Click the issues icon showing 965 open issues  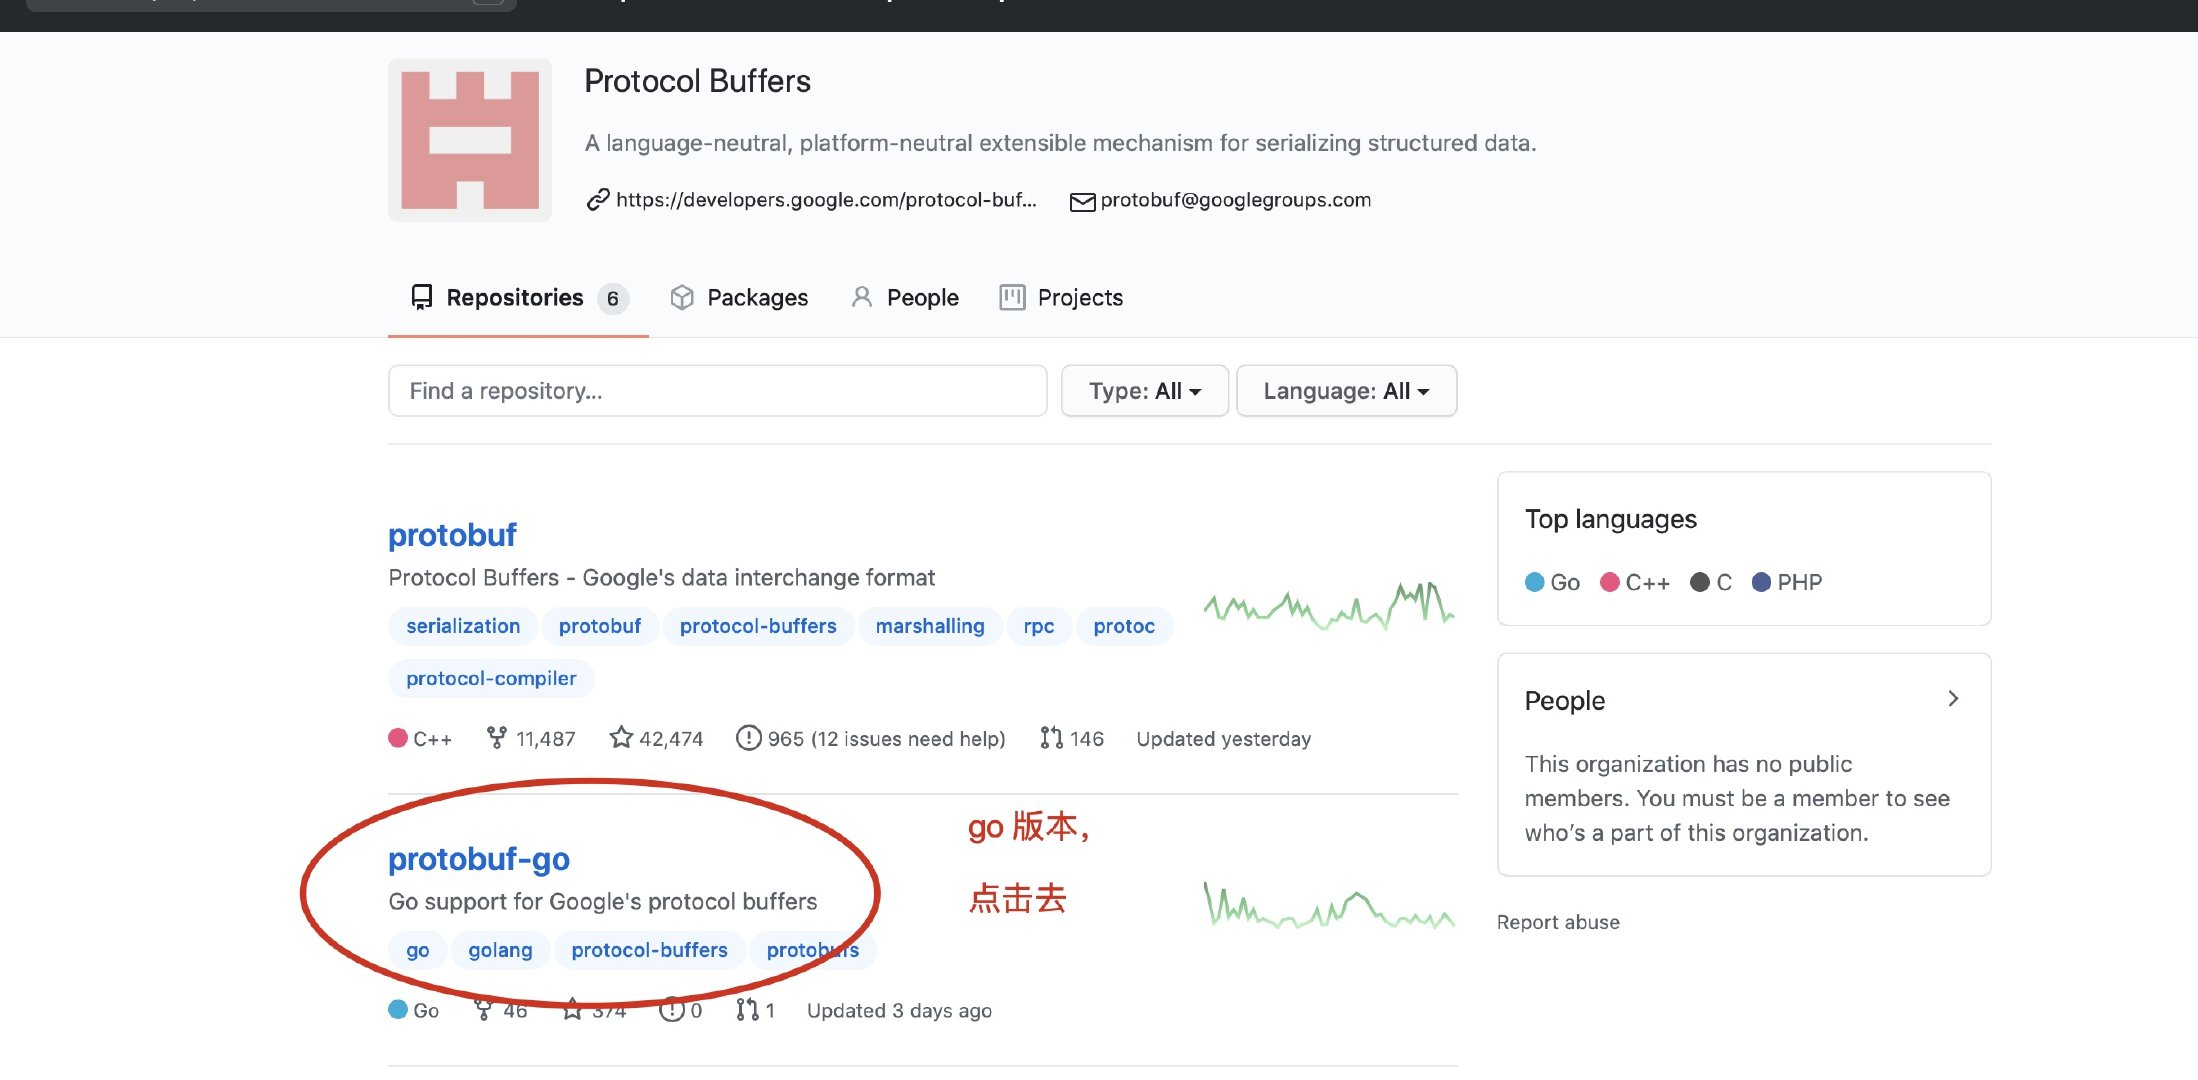click(x=749, y=738)
